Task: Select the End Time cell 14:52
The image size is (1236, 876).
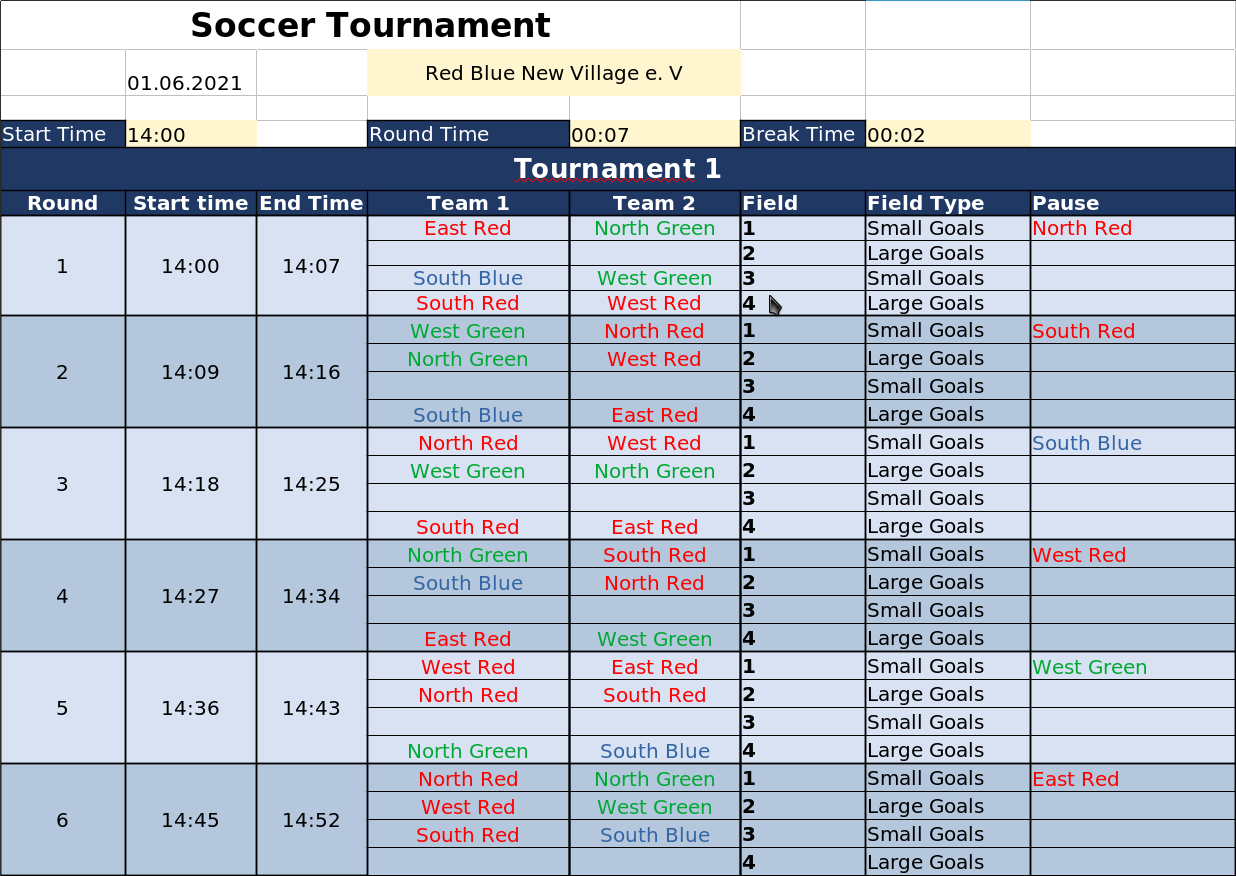Action: click(x=312, y=820)
